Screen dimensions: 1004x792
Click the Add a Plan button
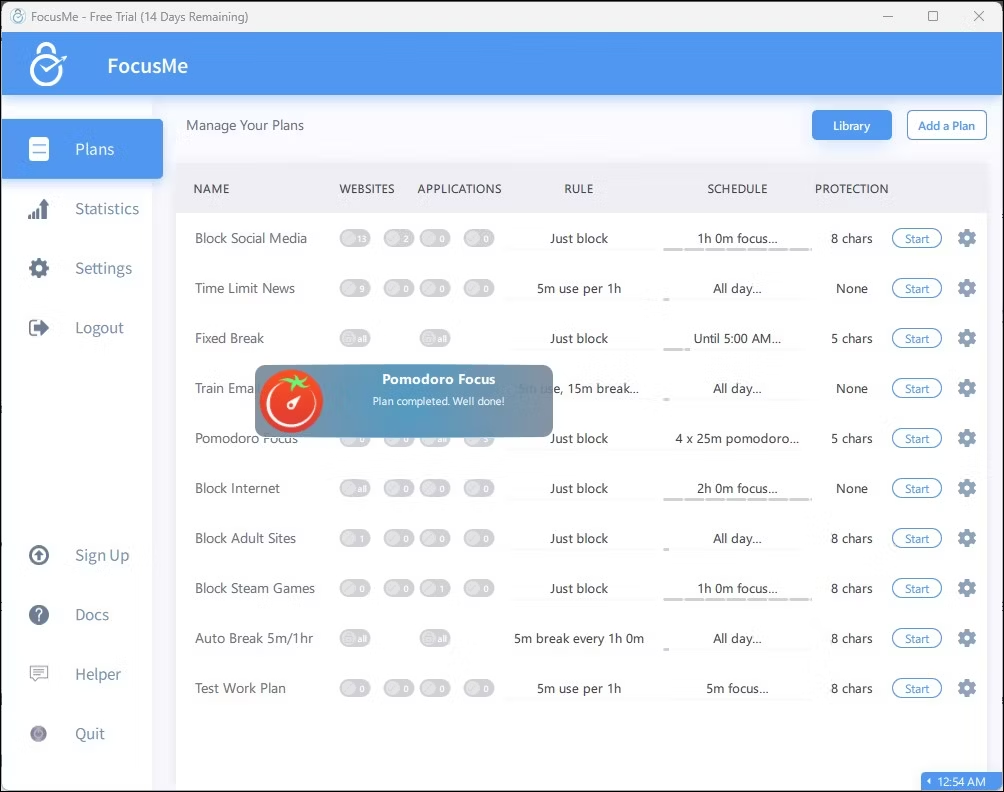click(x=946, y=125)
